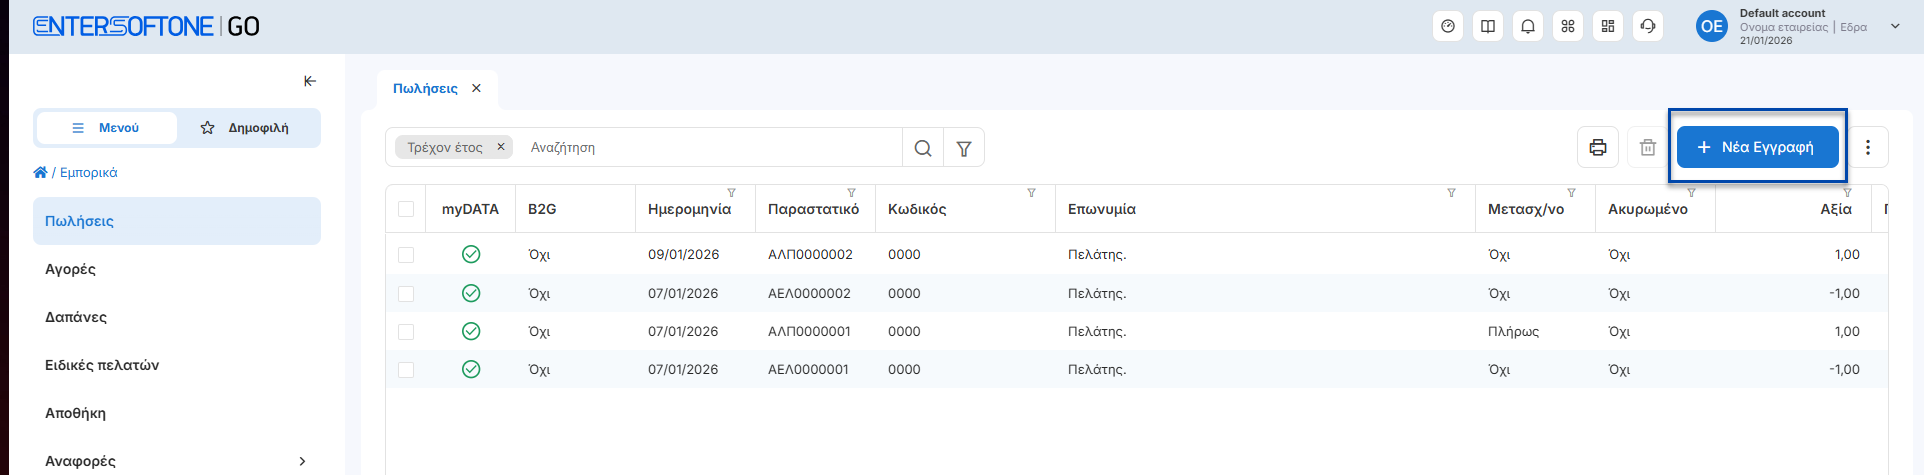This screenshot has height=475, width=1924.
Task: Click the printer icon above the table
Action: (1598, 148)
